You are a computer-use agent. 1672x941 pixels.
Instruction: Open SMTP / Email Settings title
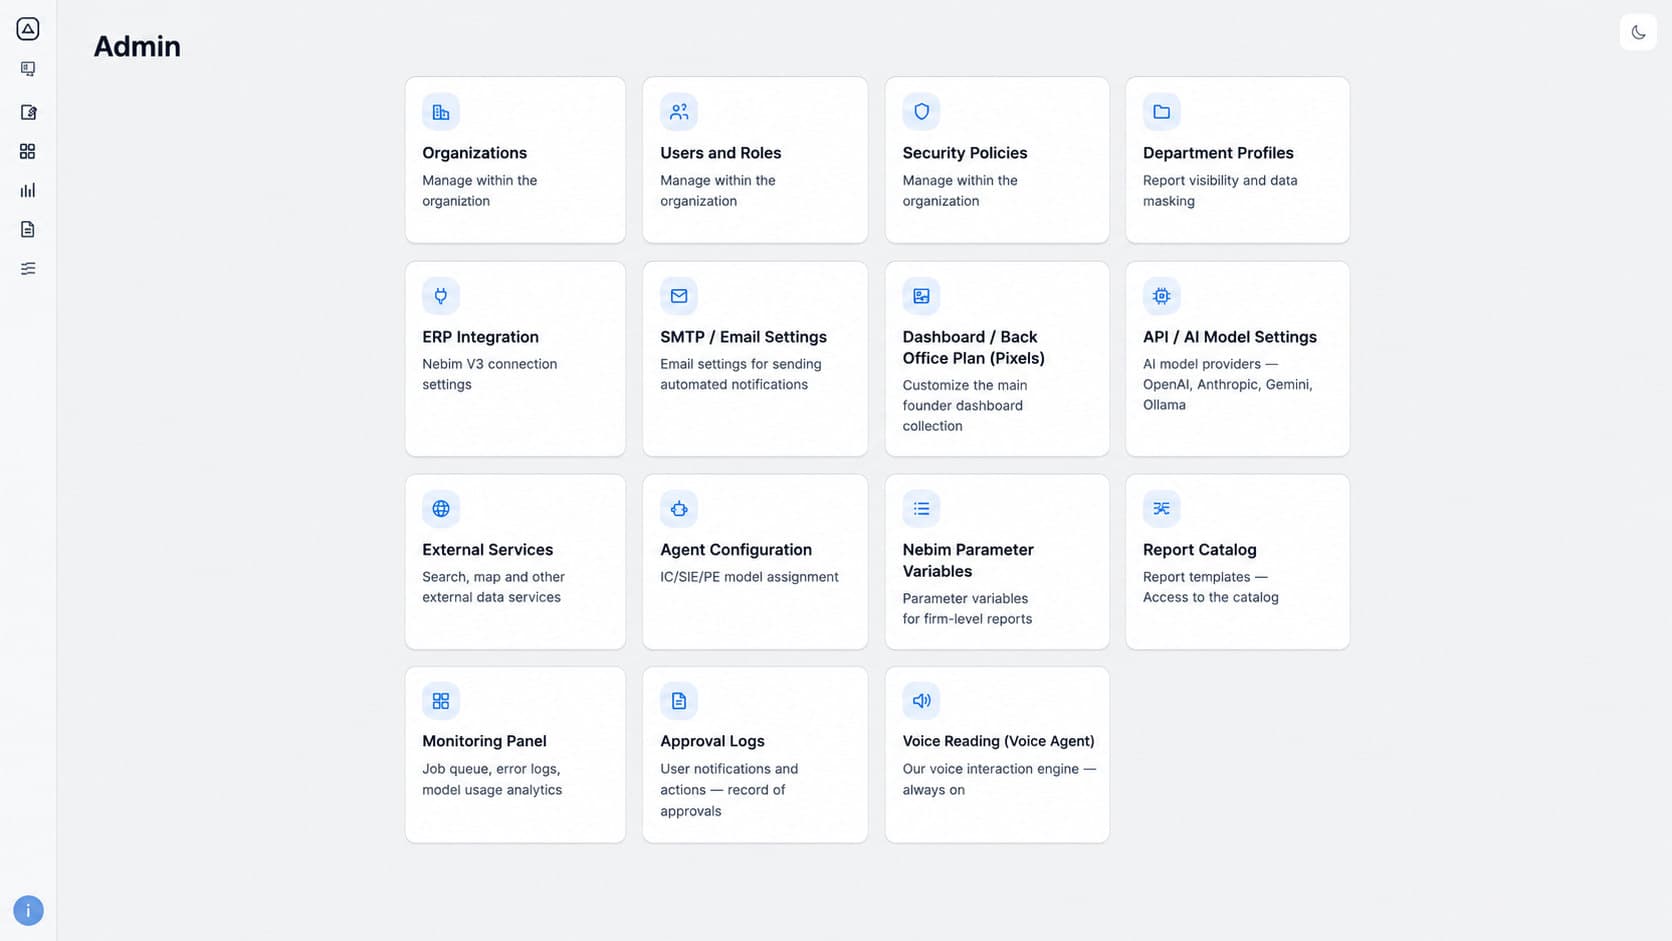click(743, 337)
